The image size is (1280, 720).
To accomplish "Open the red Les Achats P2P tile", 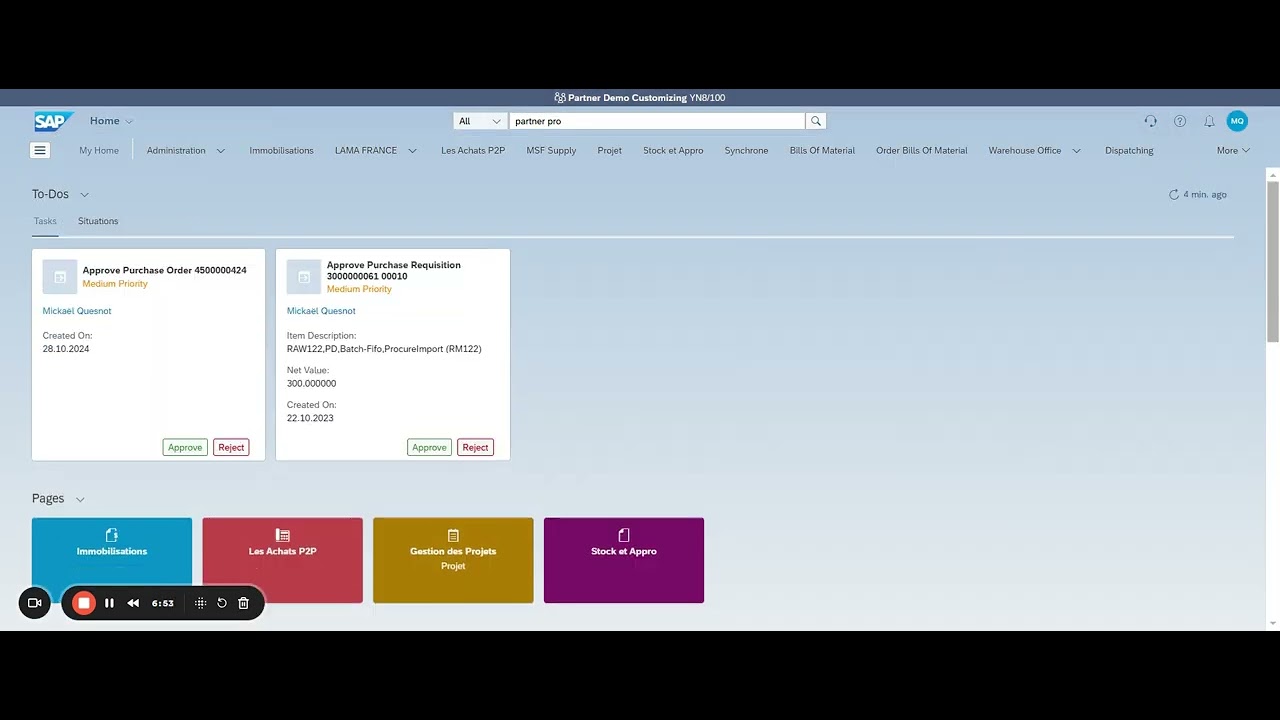I will click(x=282, y=560).
